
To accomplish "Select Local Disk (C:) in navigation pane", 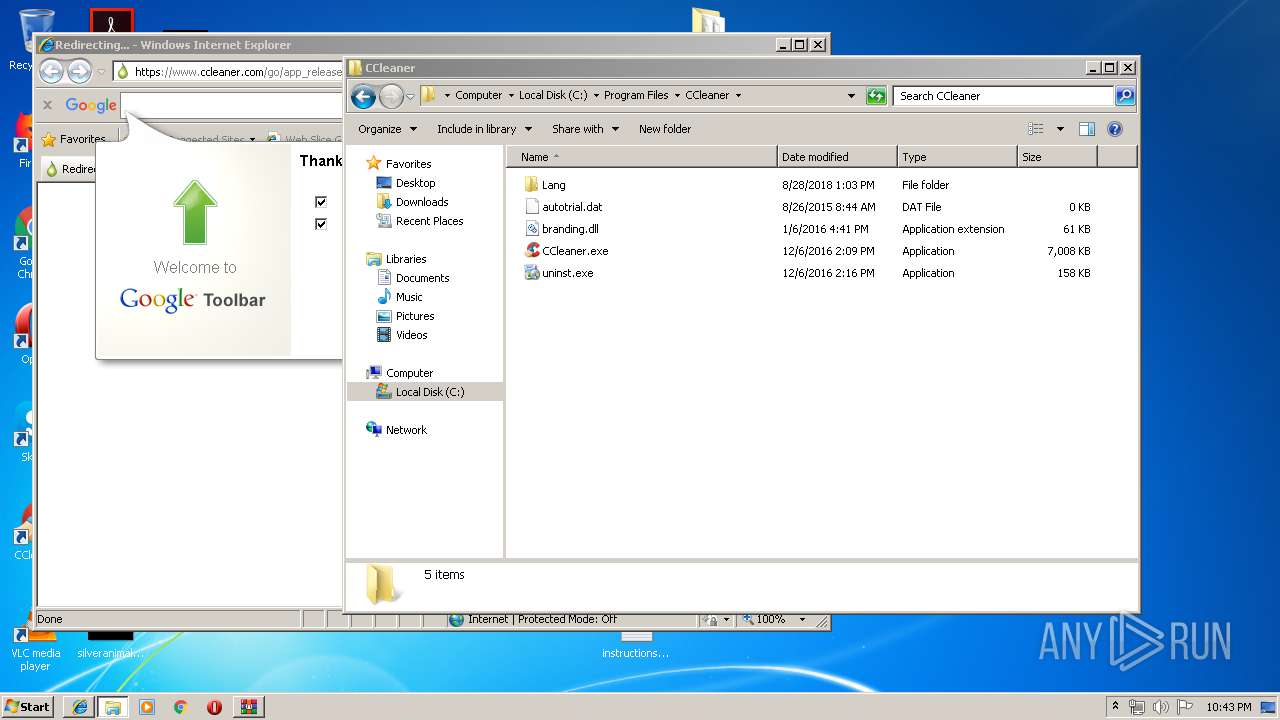I will (430, 392).
